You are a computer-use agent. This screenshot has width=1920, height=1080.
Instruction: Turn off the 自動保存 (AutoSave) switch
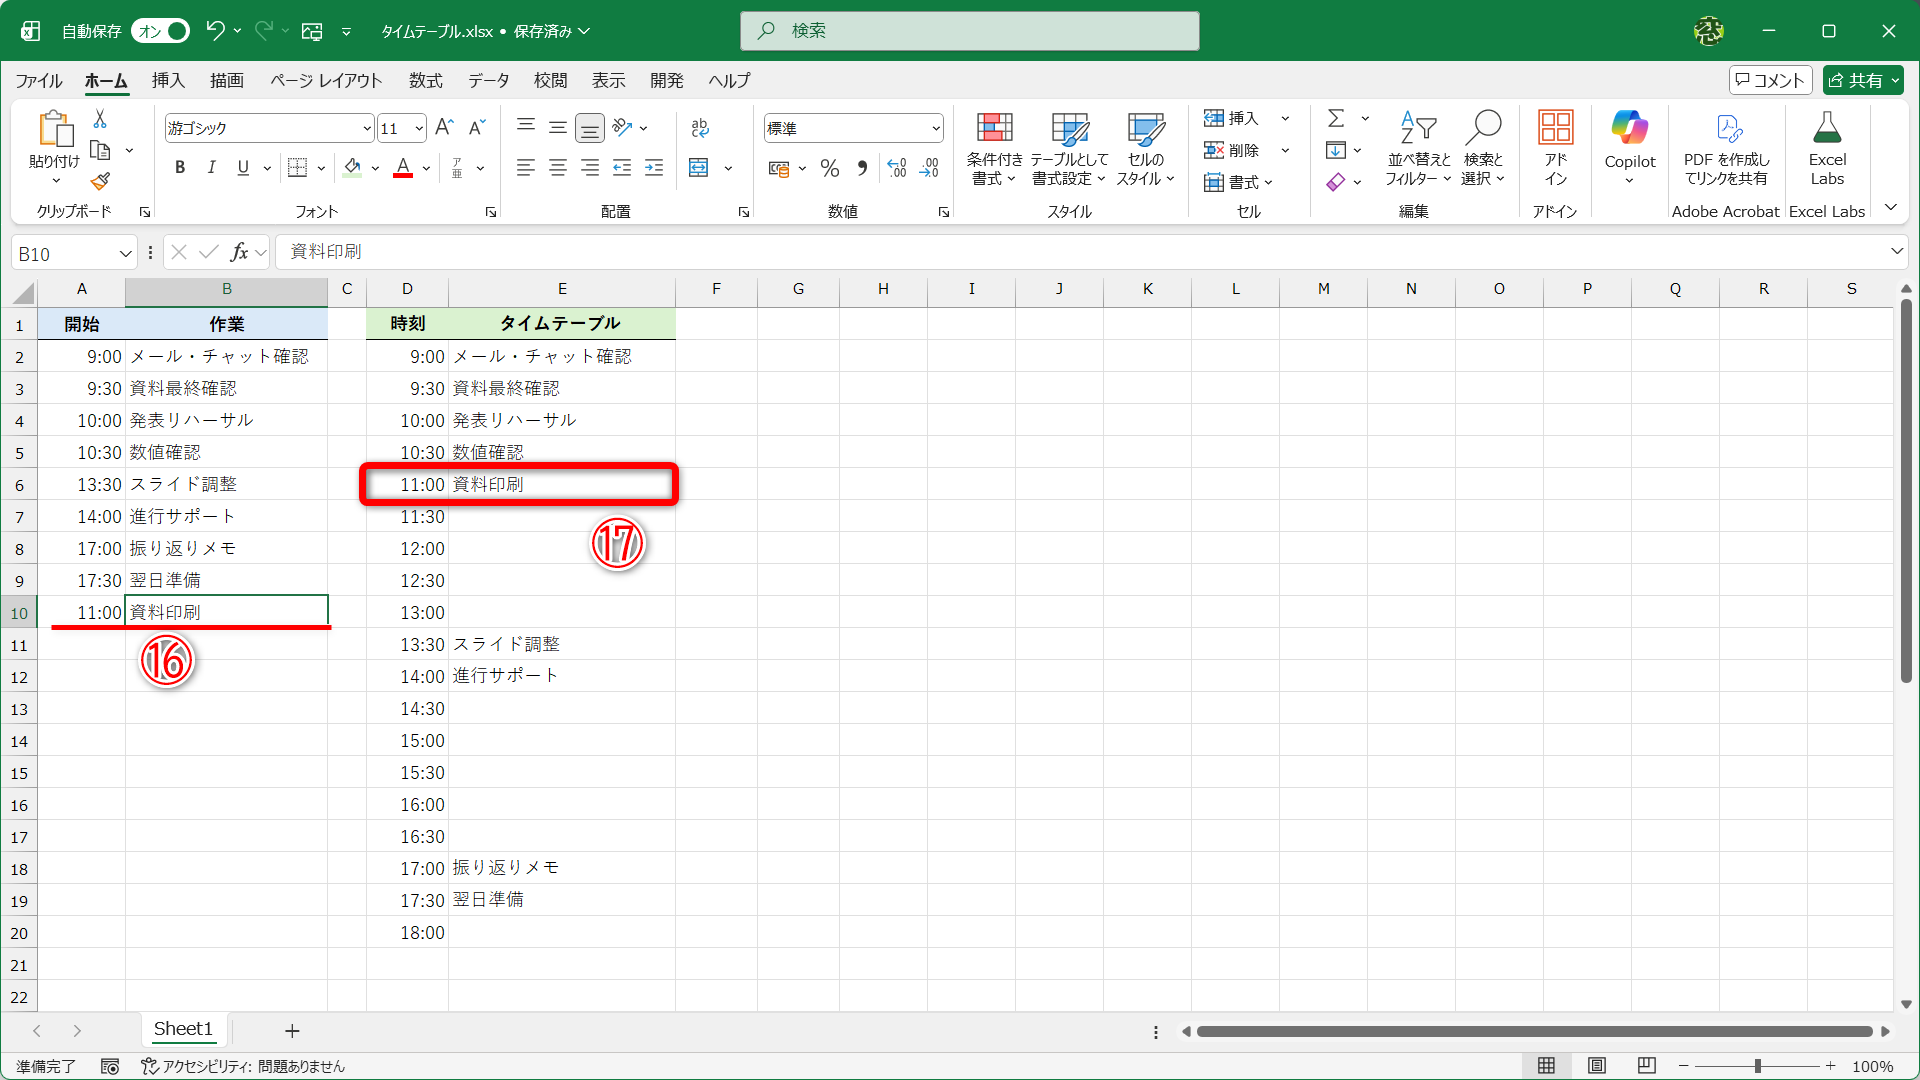pyautogui.click(x=159, y=31)
